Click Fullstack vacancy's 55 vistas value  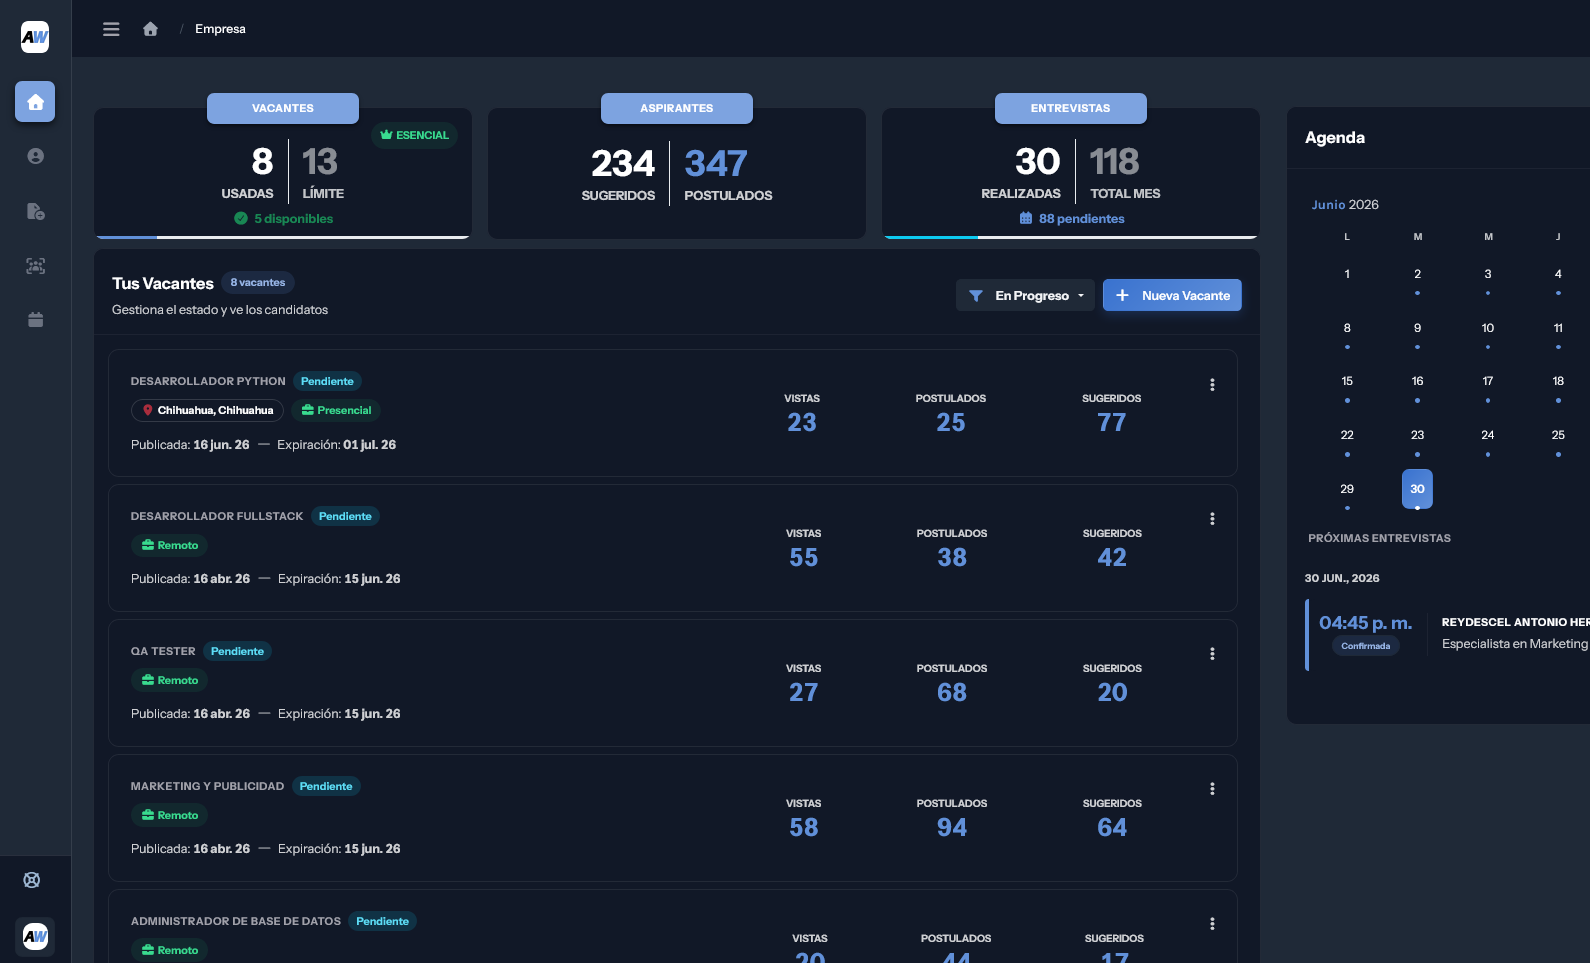pyautogui.click(x=804, y=558)
